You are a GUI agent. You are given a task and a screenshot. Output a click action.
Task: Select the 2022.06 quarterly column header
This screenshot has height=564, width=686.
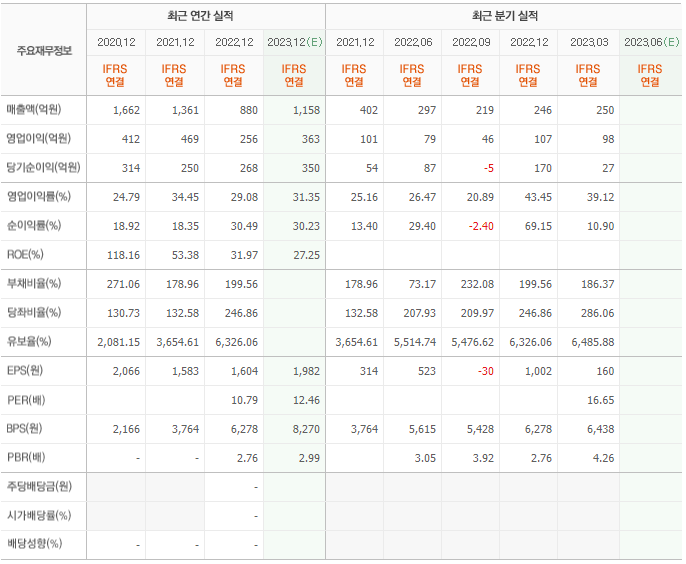(413, 42)
